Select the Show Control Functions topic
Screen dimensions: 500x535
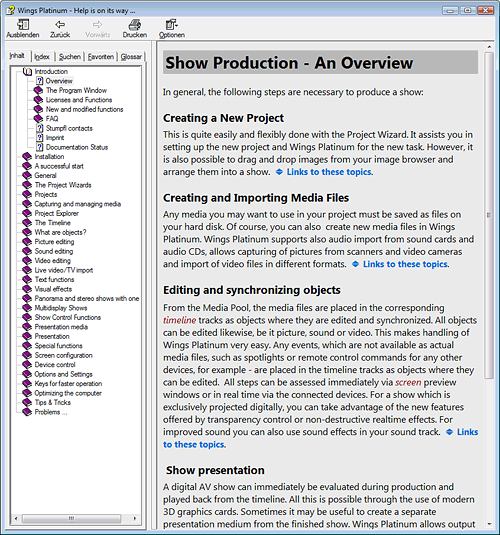[68, 318]
